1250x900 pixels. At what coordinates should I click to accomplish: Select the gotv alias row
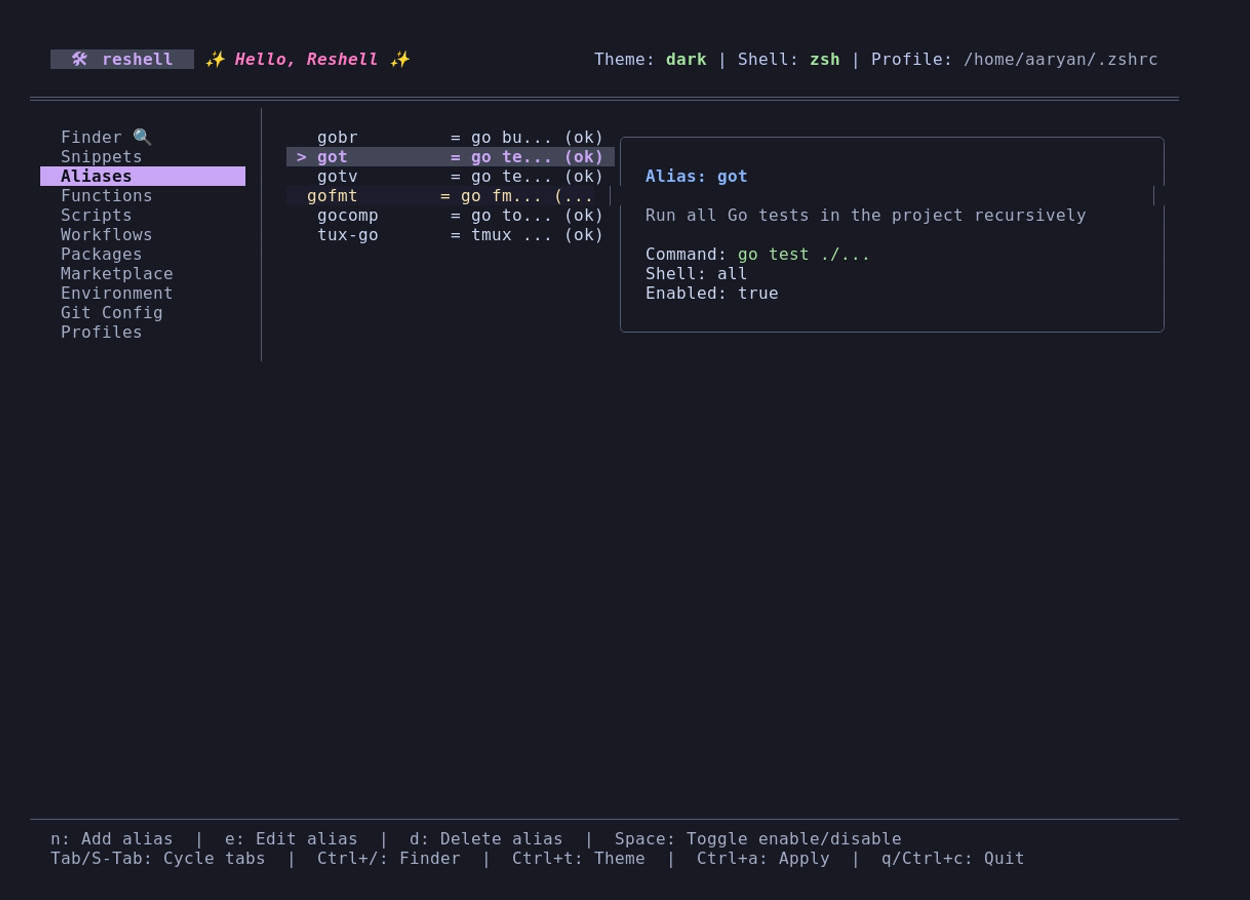coord(450,176)
